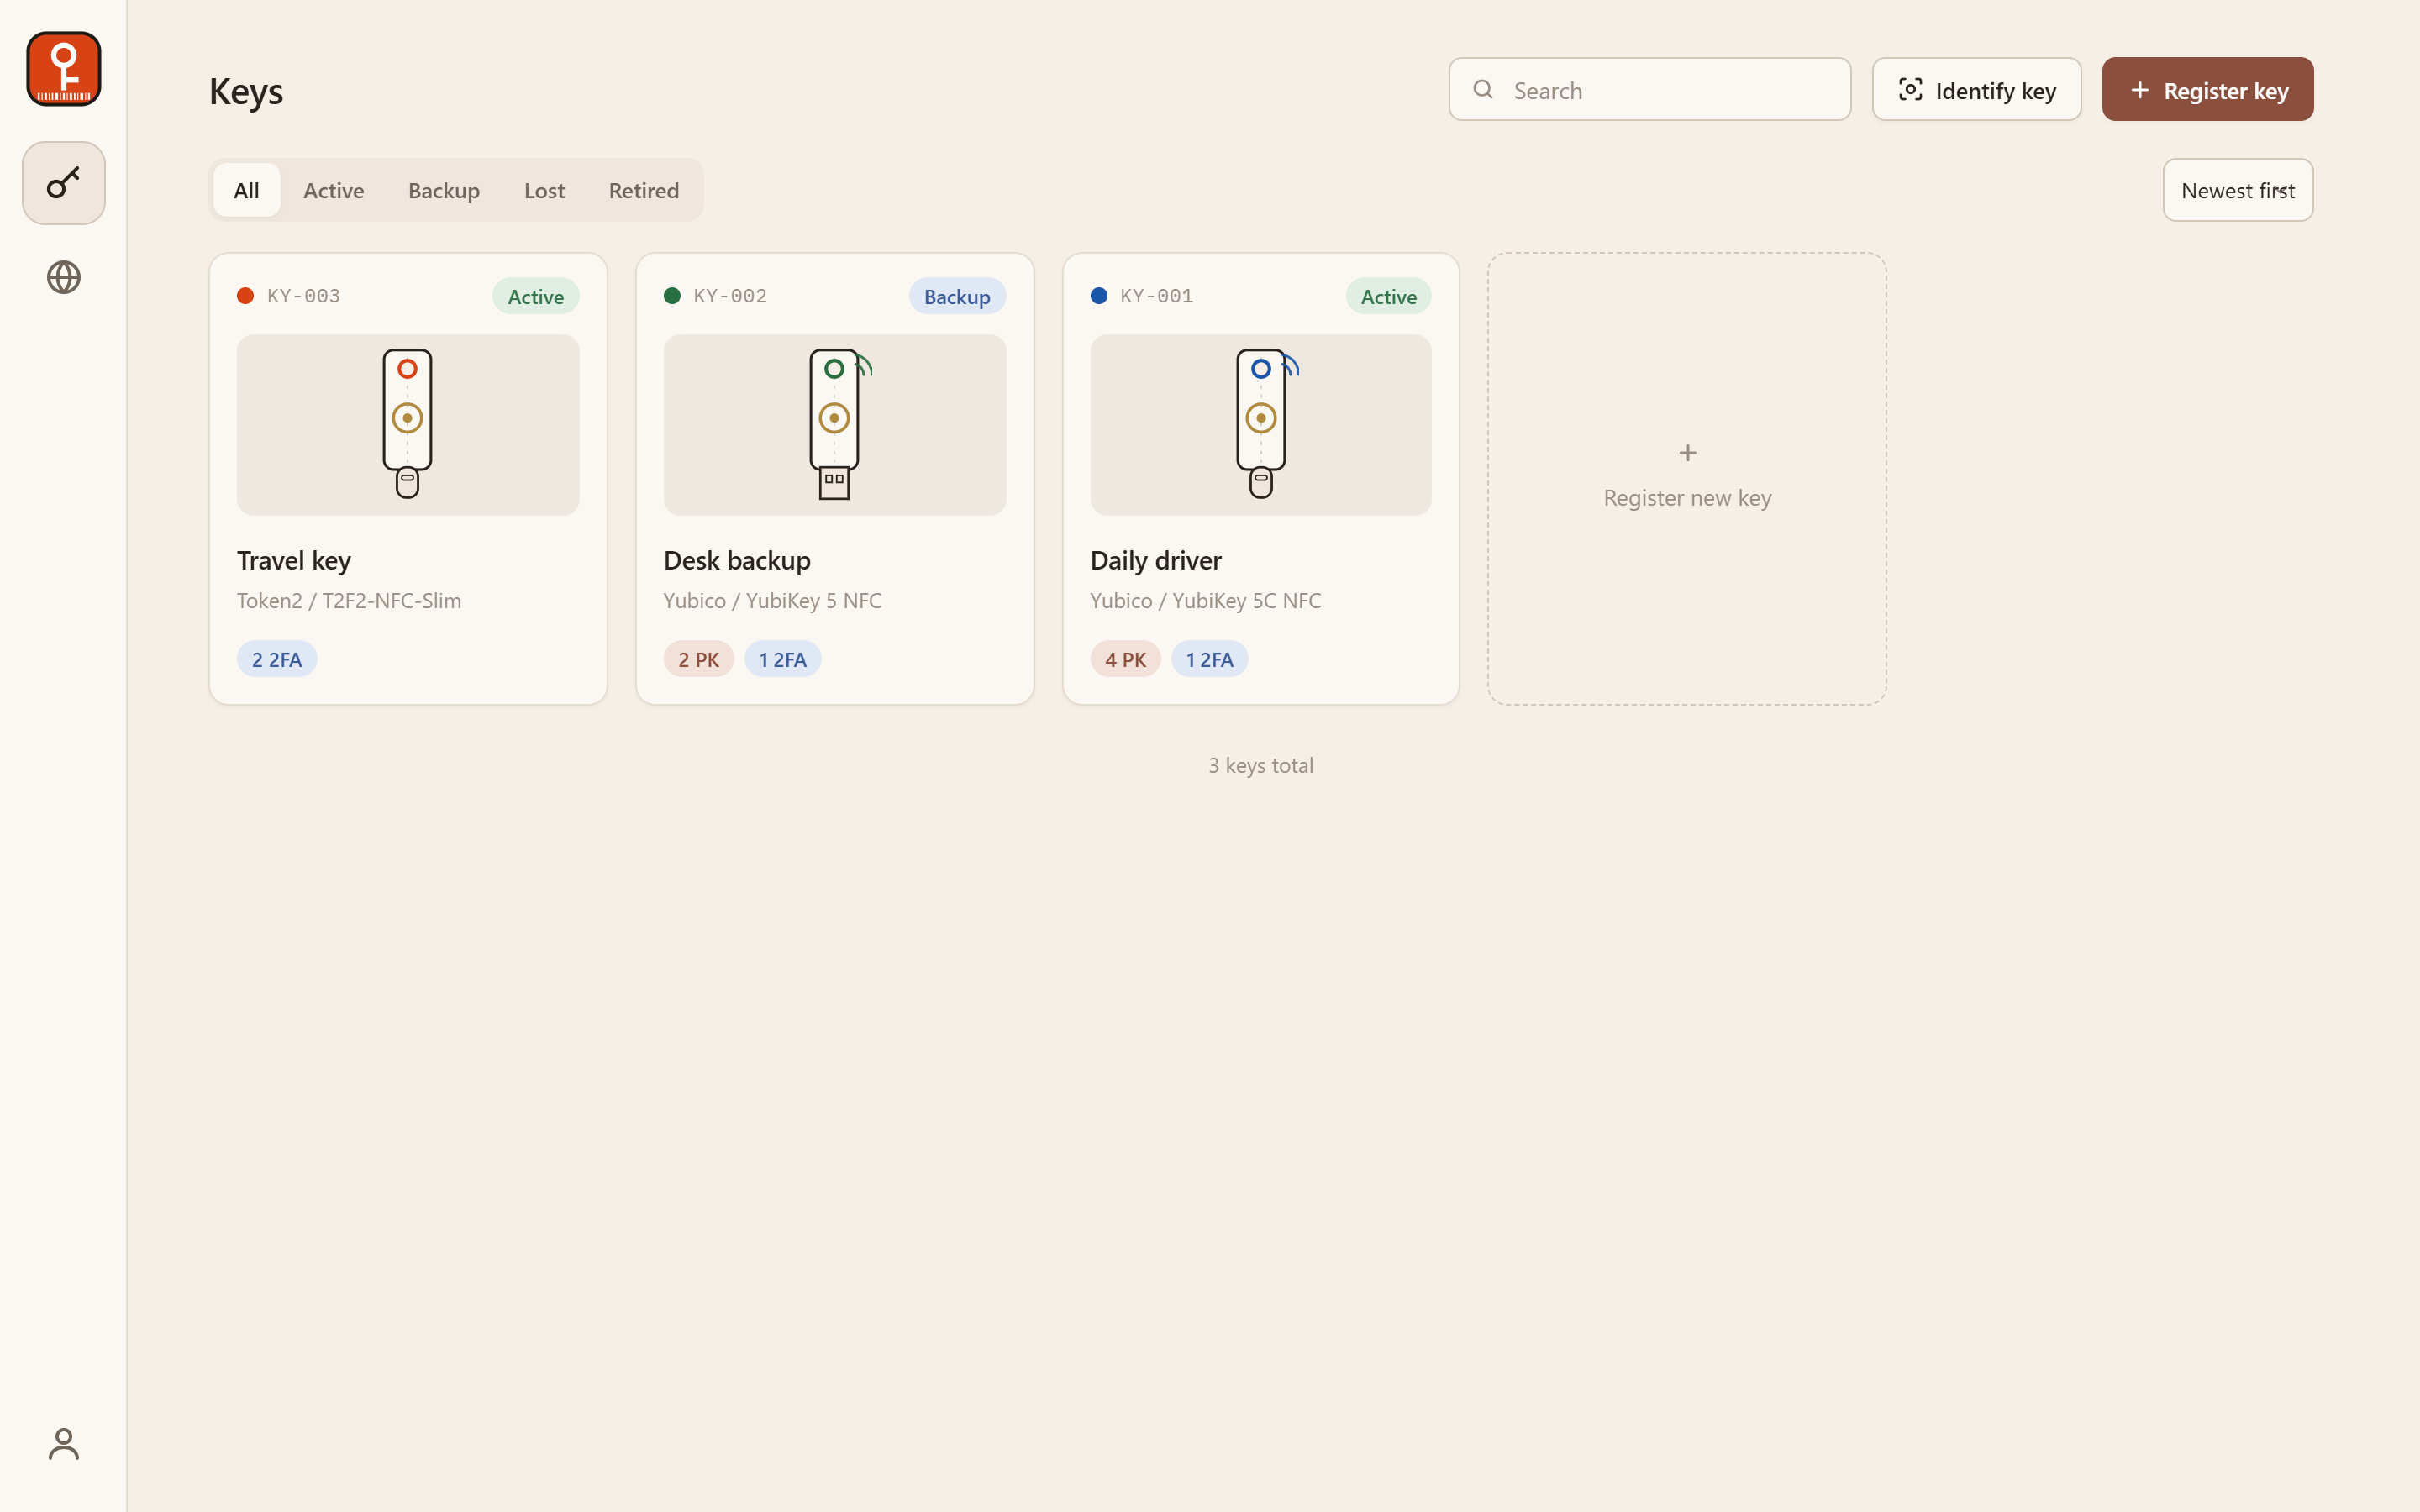Select the All filter tab
This screenshot has width=2420, height=1512.
point(246,190)
